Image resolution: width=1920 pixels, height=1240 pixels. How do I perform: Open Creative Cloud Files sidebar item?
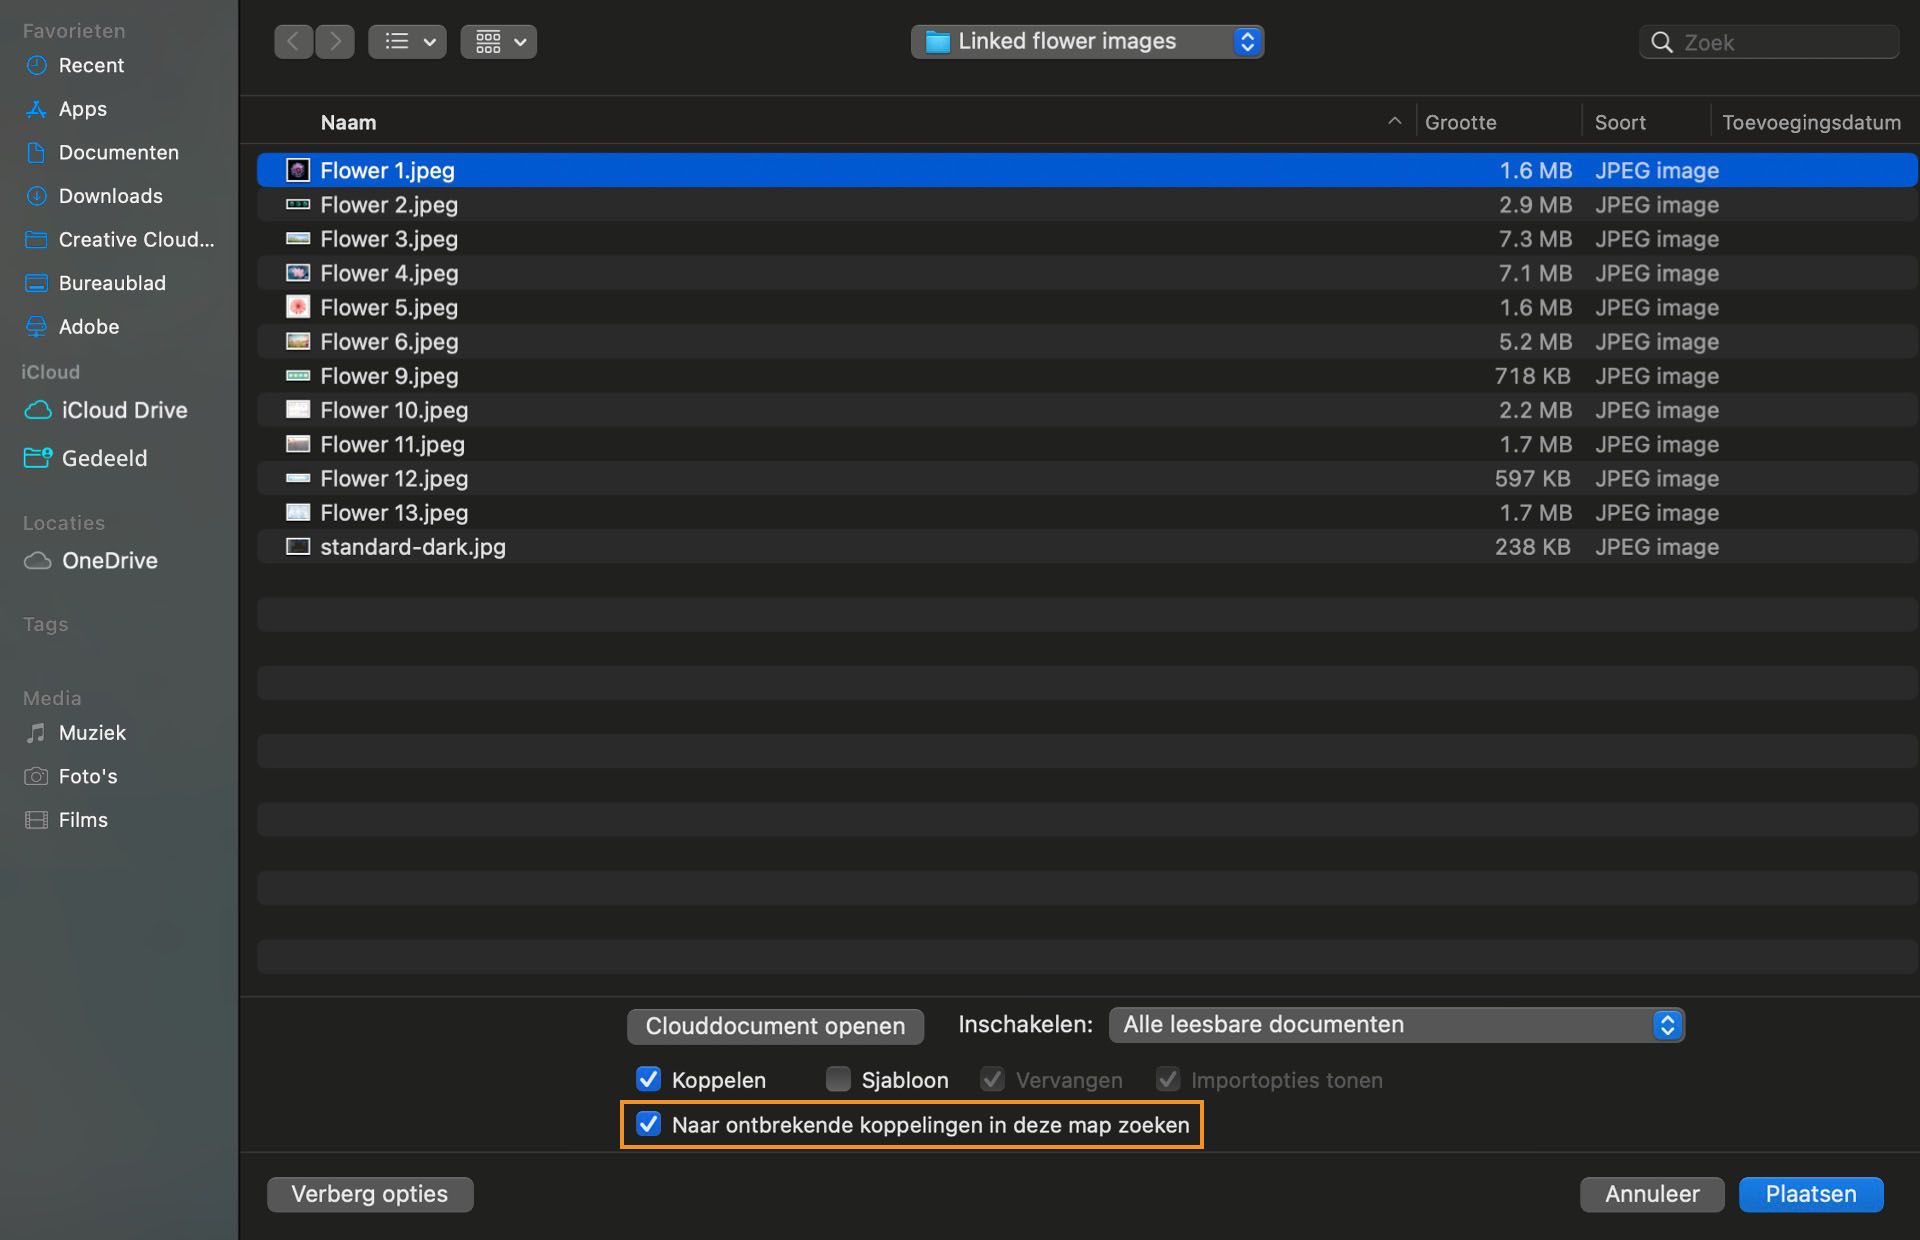[136, 240]
